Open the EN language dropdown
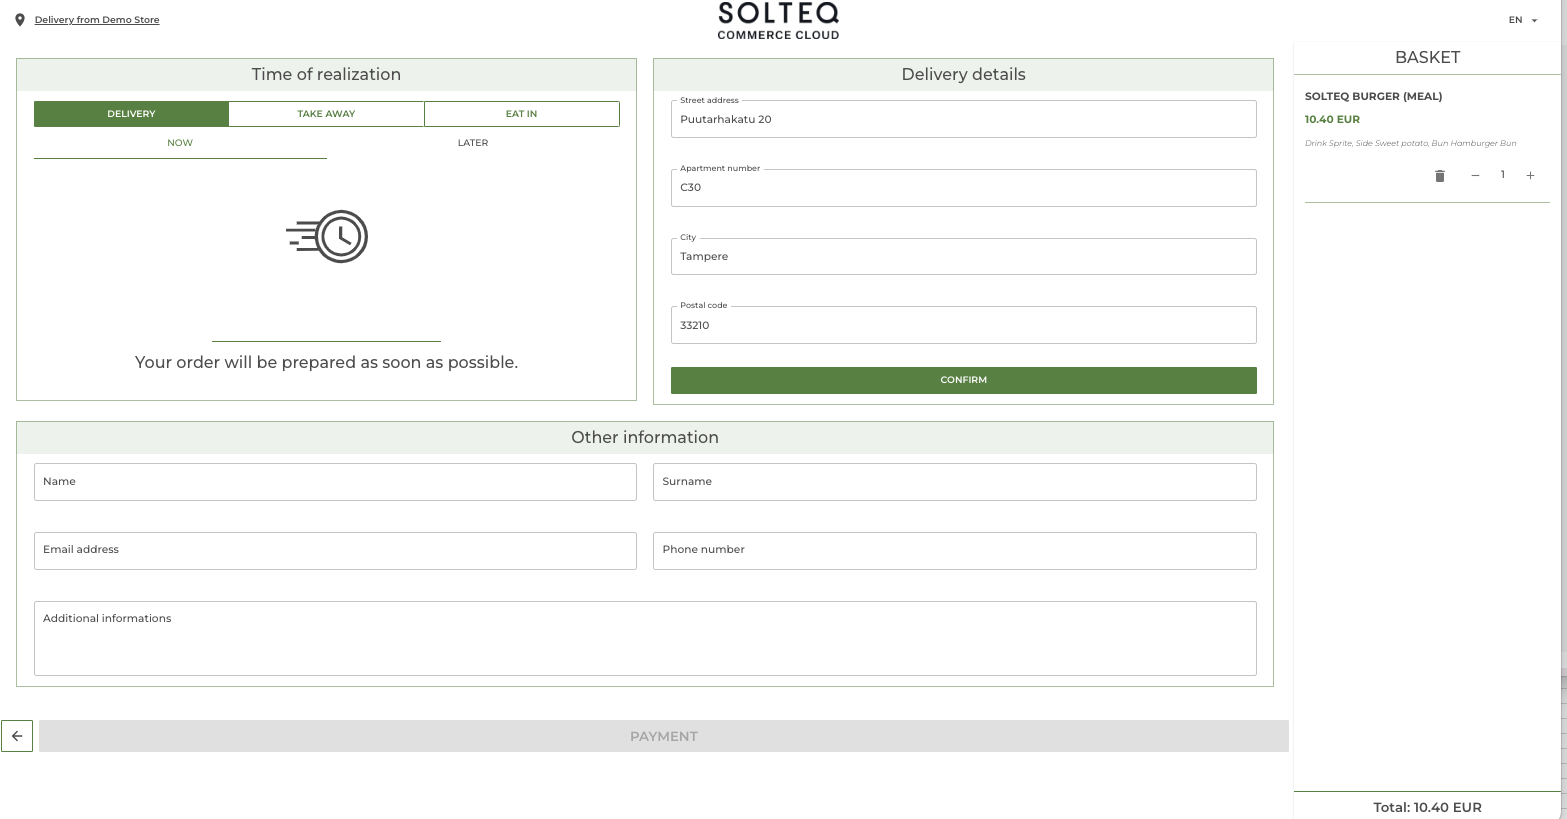The height and width of the screenshot is (819, 1567). 1523,20
